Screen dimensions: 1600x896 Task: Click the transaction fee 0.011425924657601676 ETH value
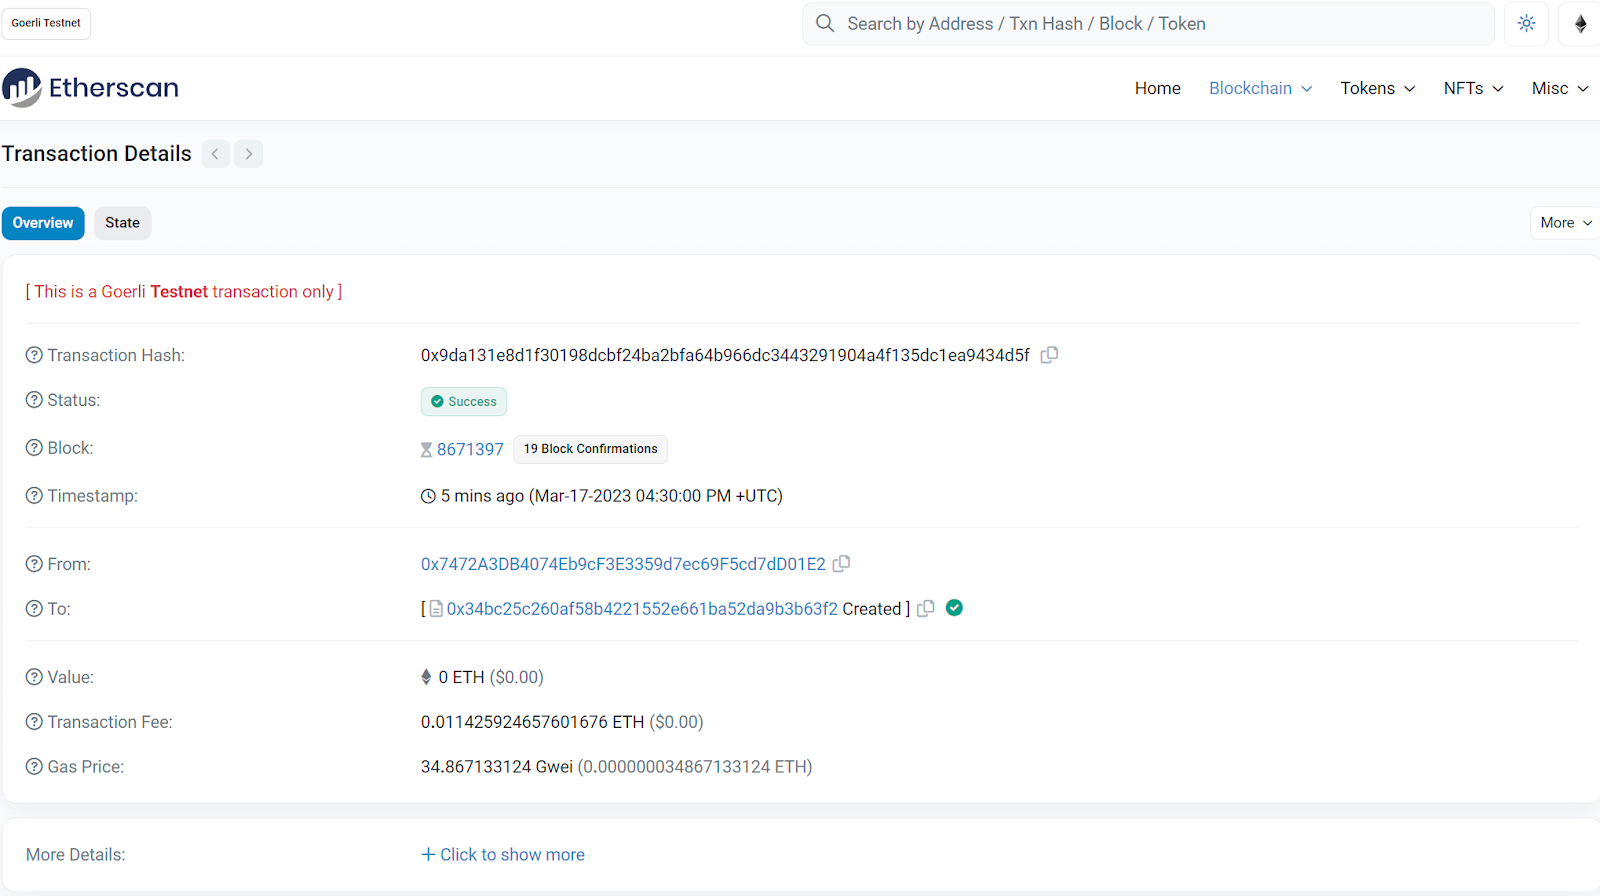(x=532, y=722)
